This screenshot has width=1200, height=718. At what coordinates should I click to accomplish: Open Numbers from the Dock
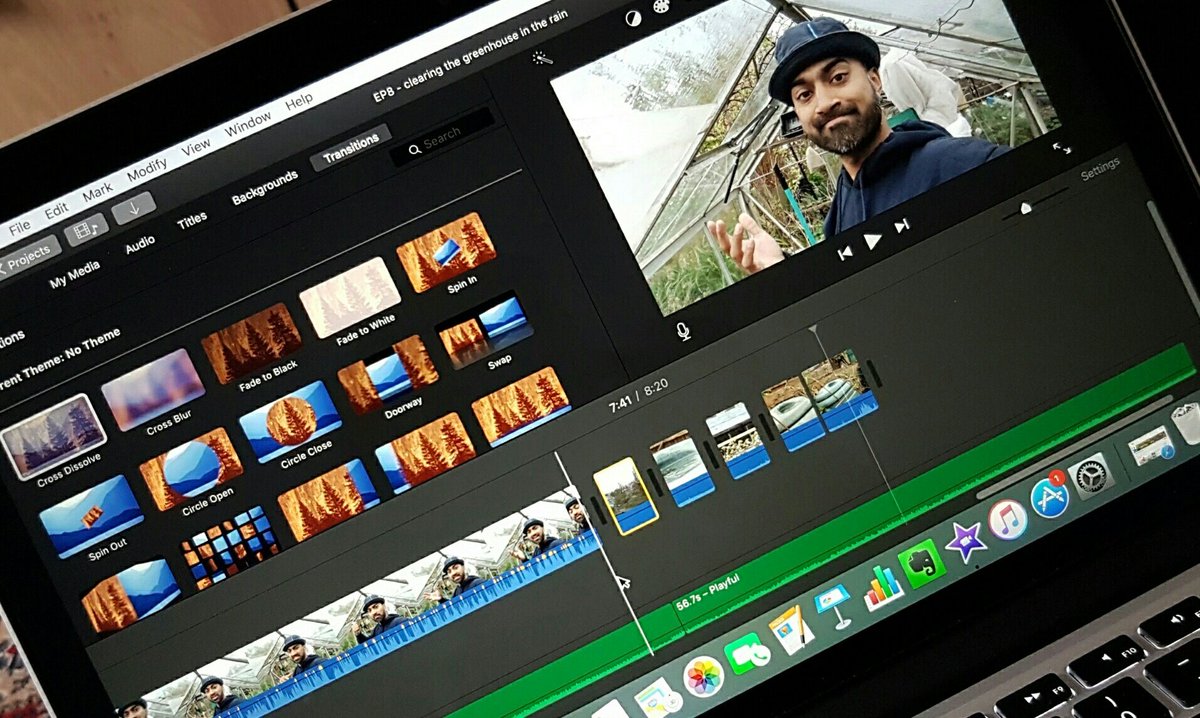click(883, 587)
